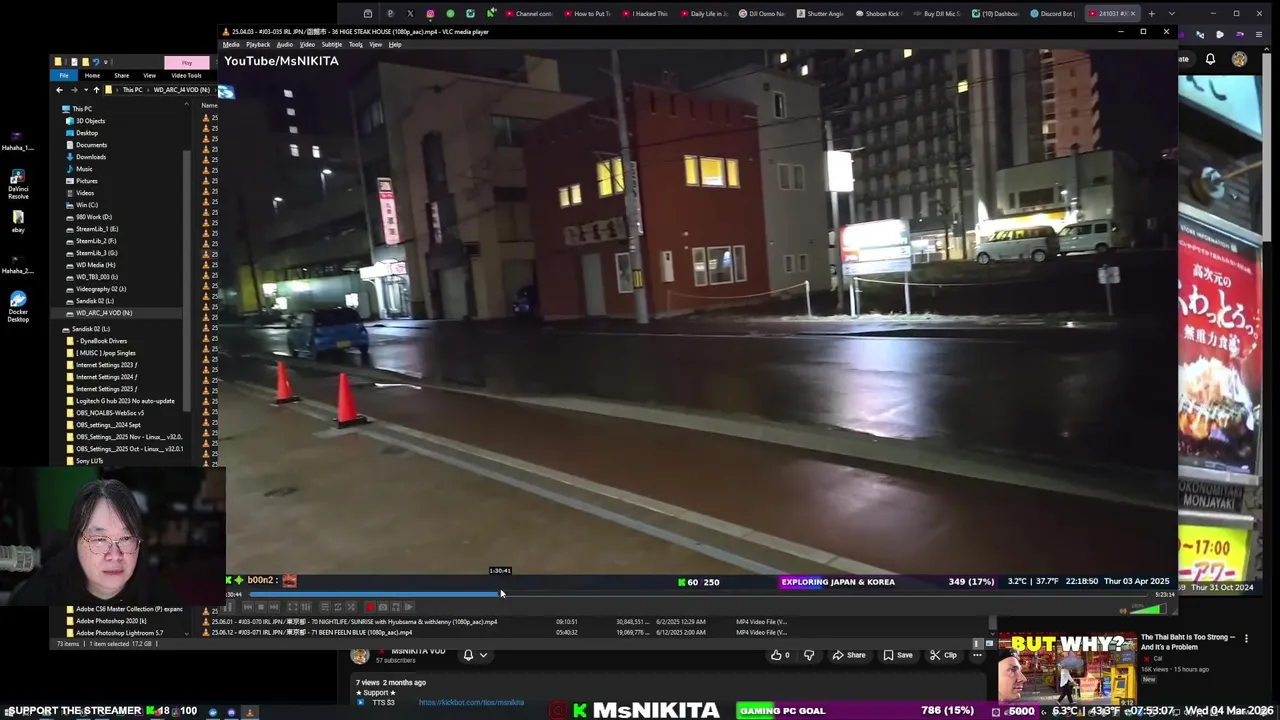Open ebay desktop shortcut icon
Image resolution: width=1280 pixels, height=720 pixels.
(x=17, y=220)
